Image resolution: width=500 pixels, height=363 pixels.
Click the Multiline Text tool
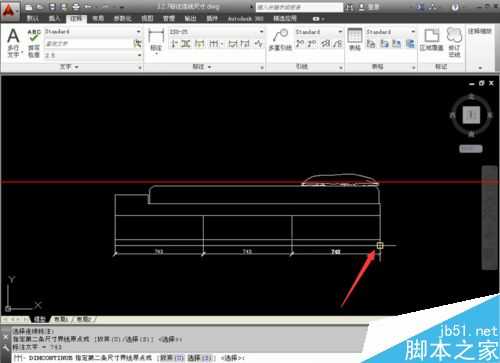point(13,43)
